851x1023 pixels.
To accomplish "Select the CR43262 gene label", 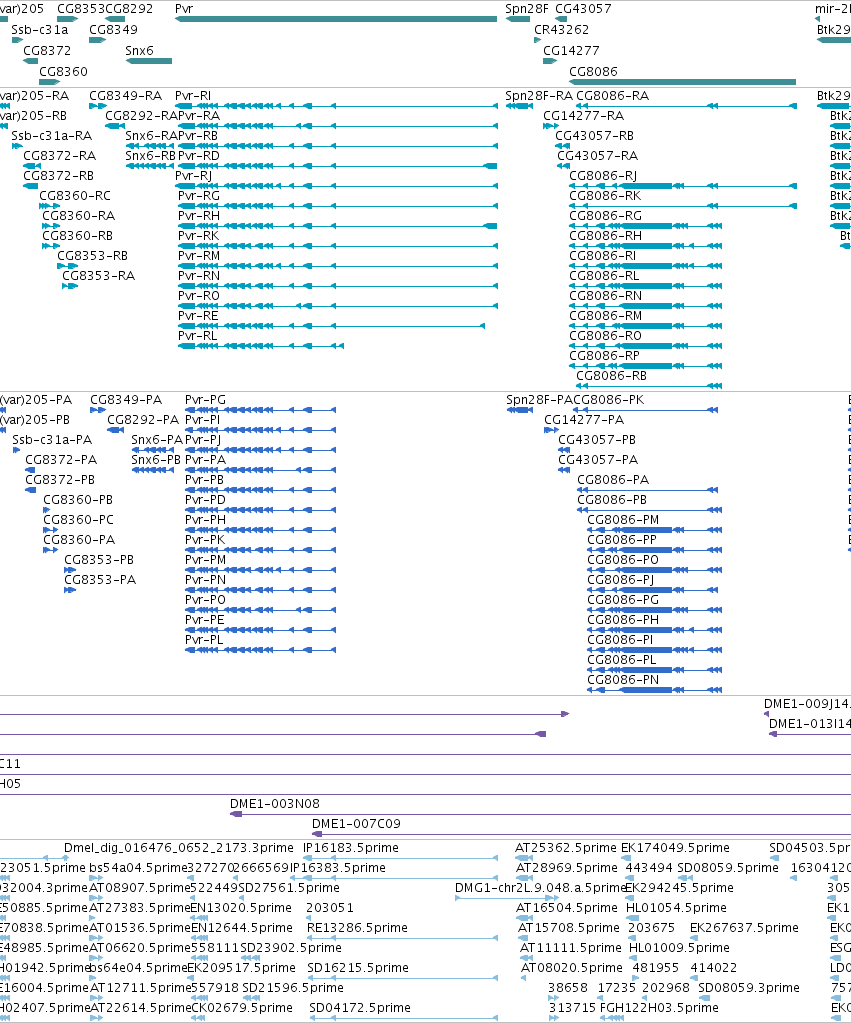I will pos(561,29).
